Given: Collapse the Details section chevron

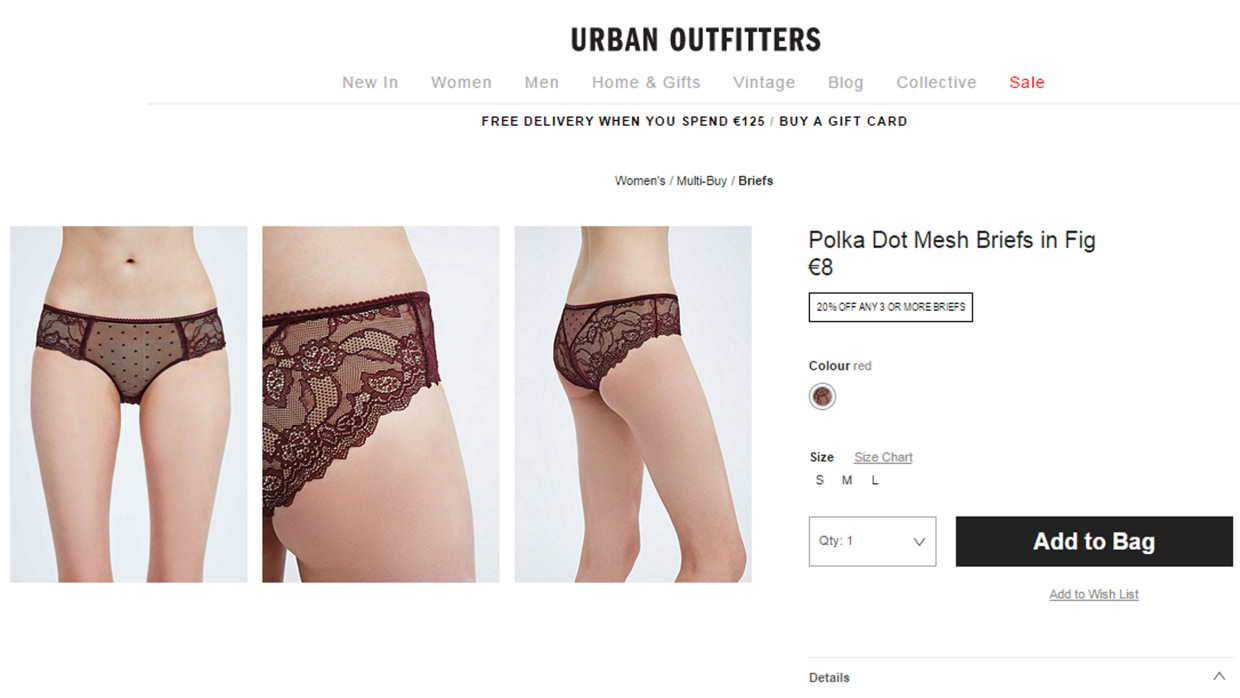Looking at the screenshot, I should (1219, 677).
